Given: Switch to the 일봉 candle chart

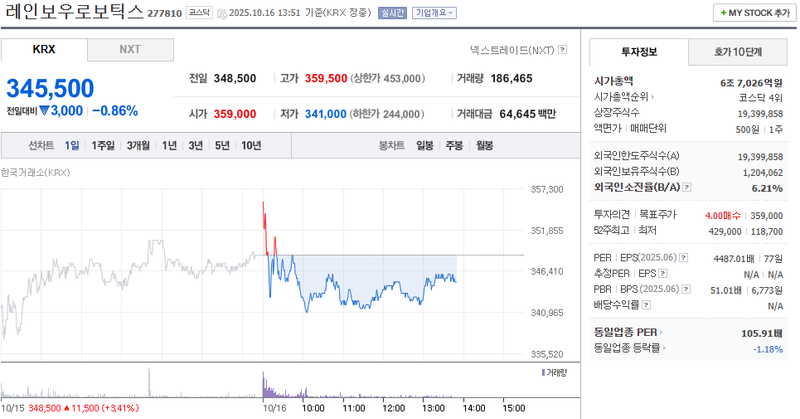Looking at the screenshot, I should 425,145.
